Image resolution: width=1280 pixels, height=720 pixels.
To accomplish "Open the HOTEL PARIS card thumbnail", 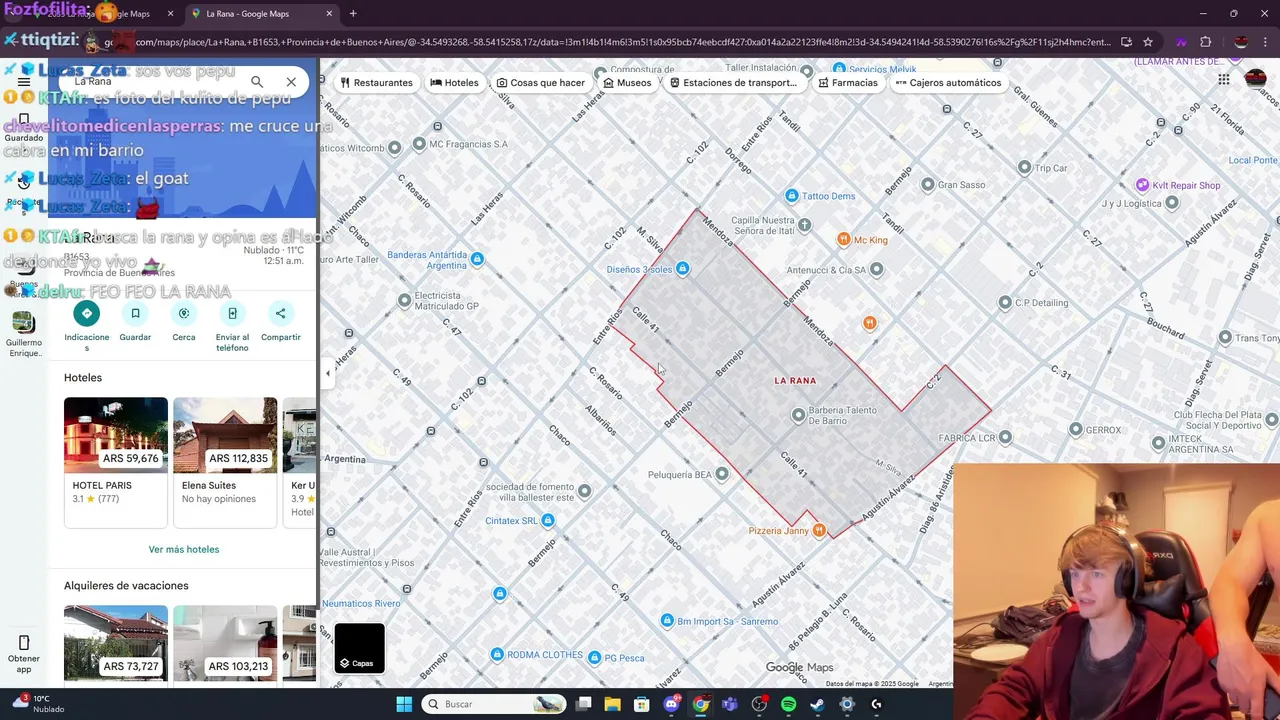I will 116,435.
